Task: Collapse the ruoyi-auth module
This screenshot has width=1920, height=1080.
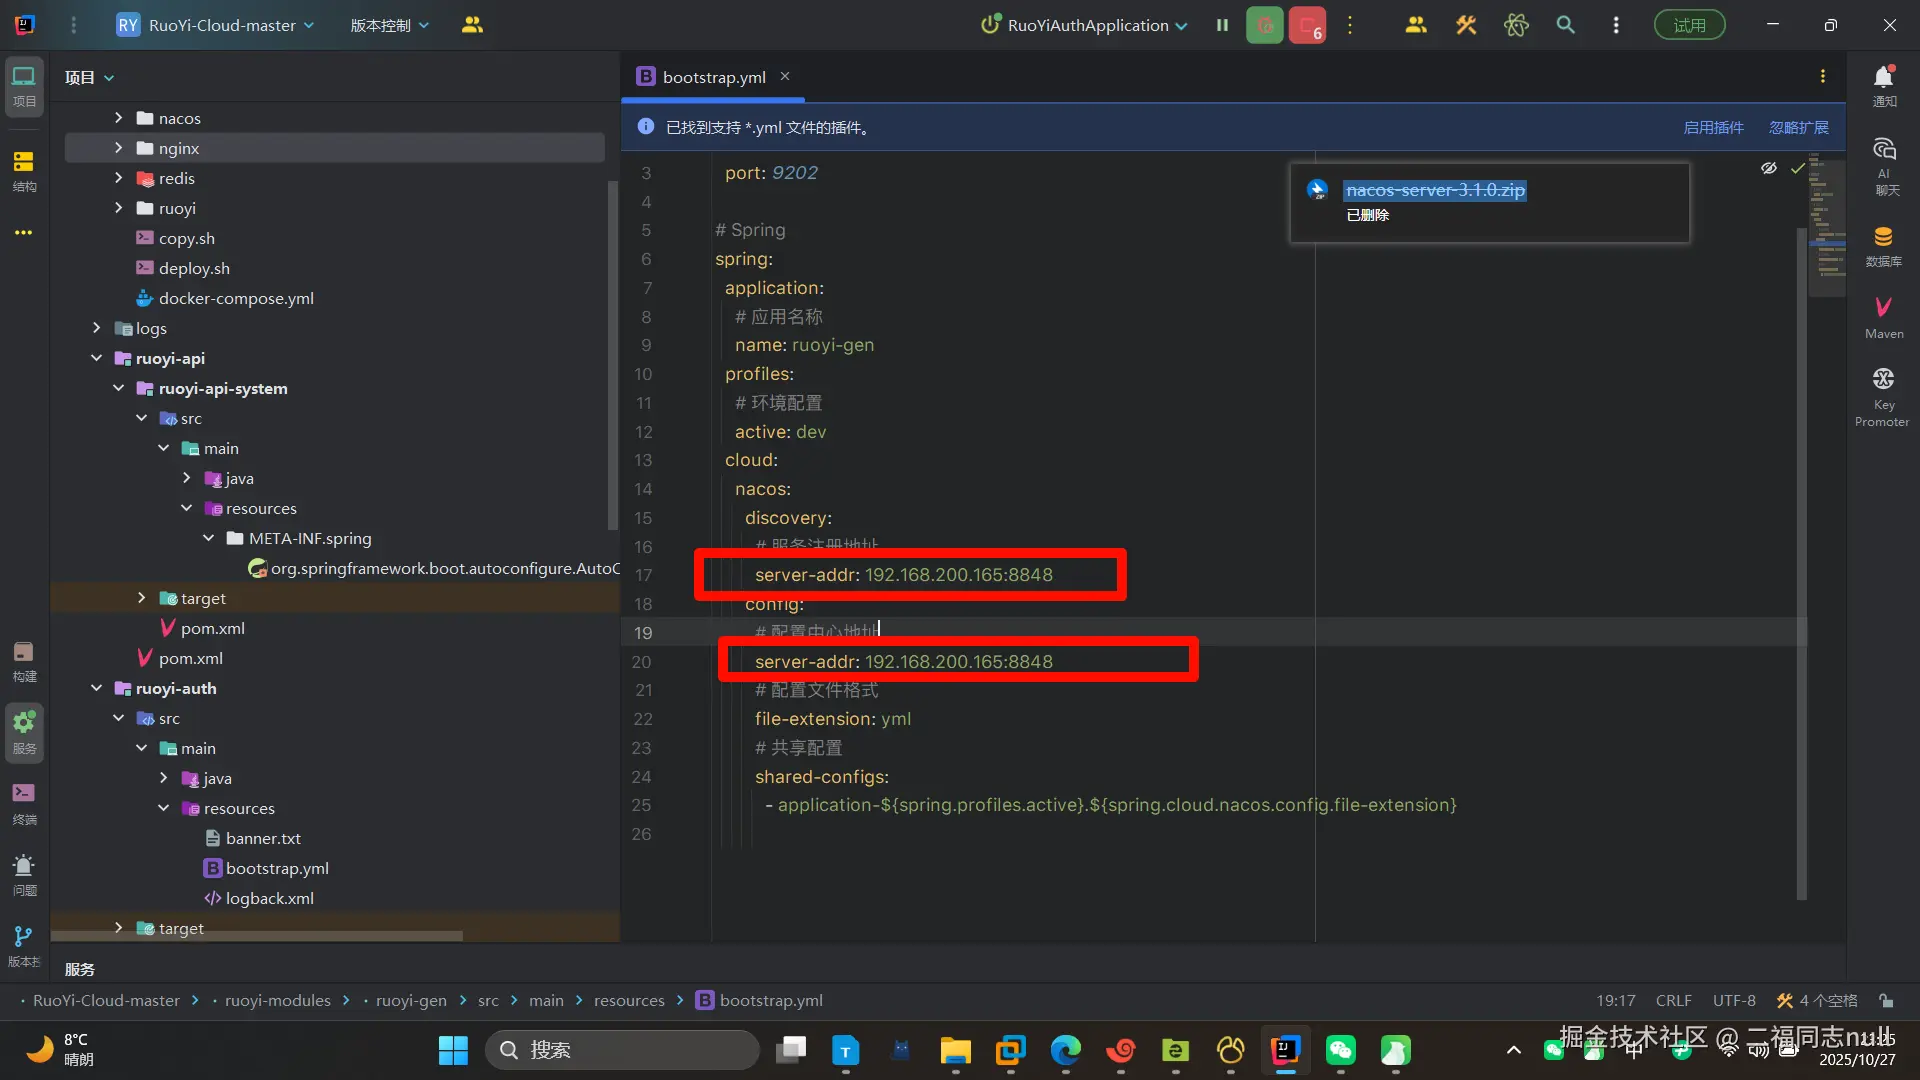Action: point(96,688)
